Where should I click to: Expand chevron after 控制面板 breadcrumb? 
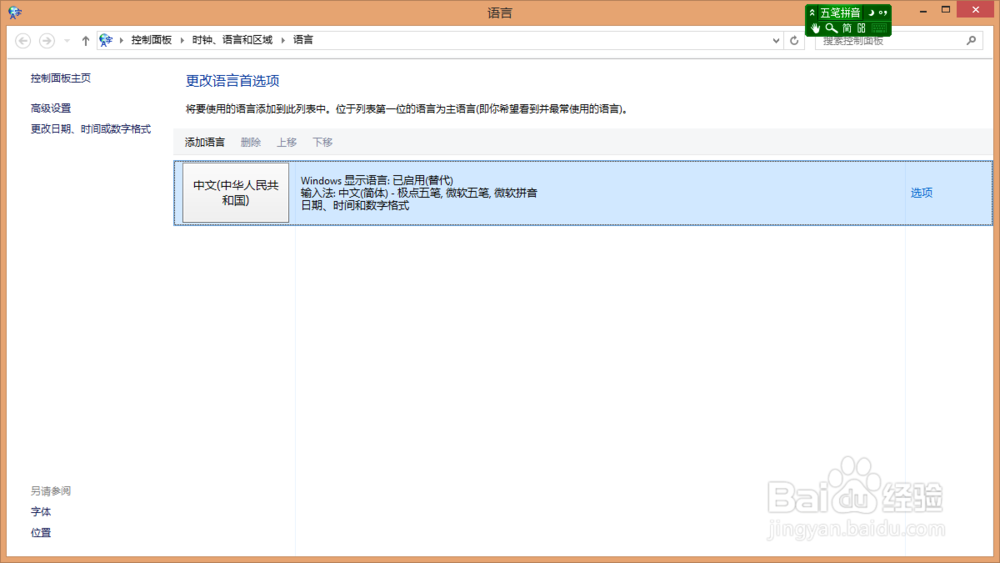click(x=182, y=40)
